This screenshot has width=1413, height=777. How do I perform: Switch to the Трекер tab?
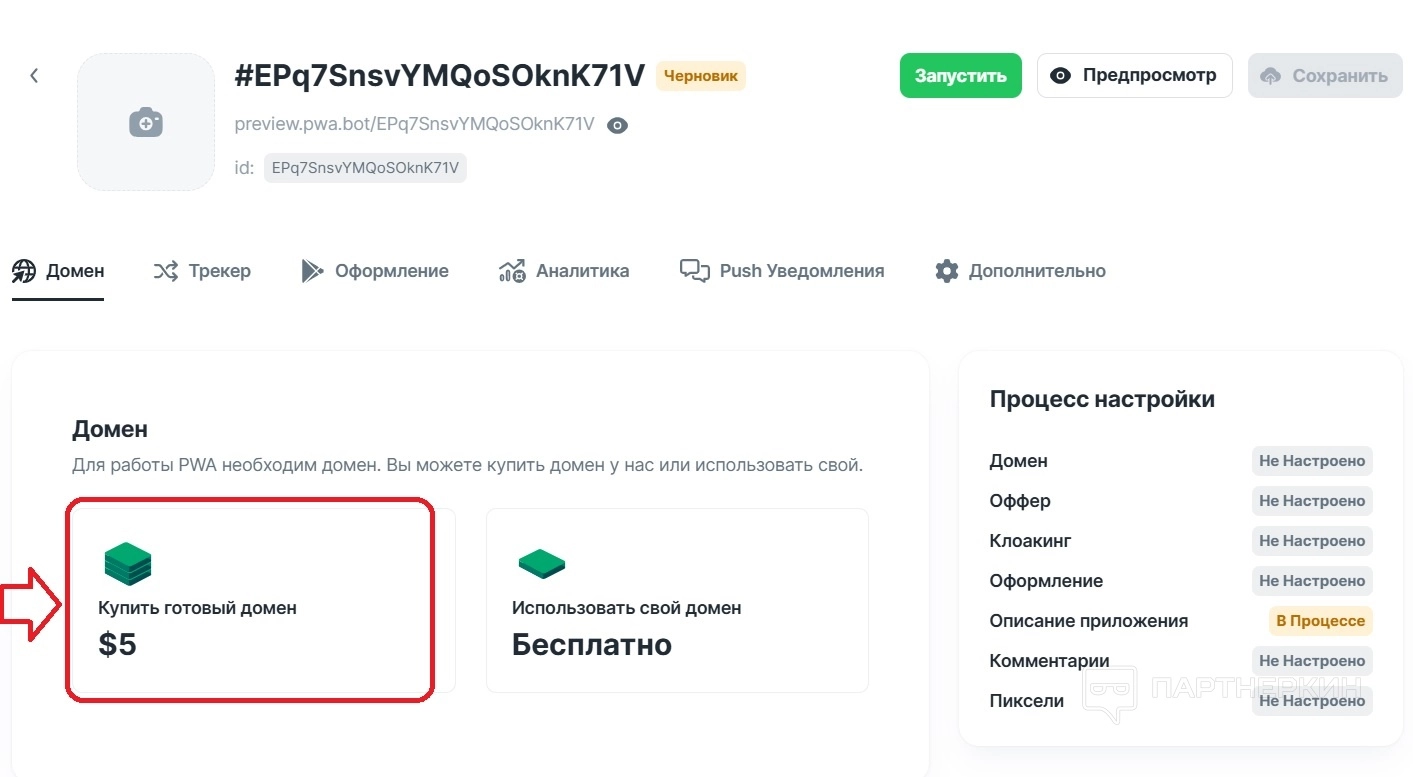(202, 271)
